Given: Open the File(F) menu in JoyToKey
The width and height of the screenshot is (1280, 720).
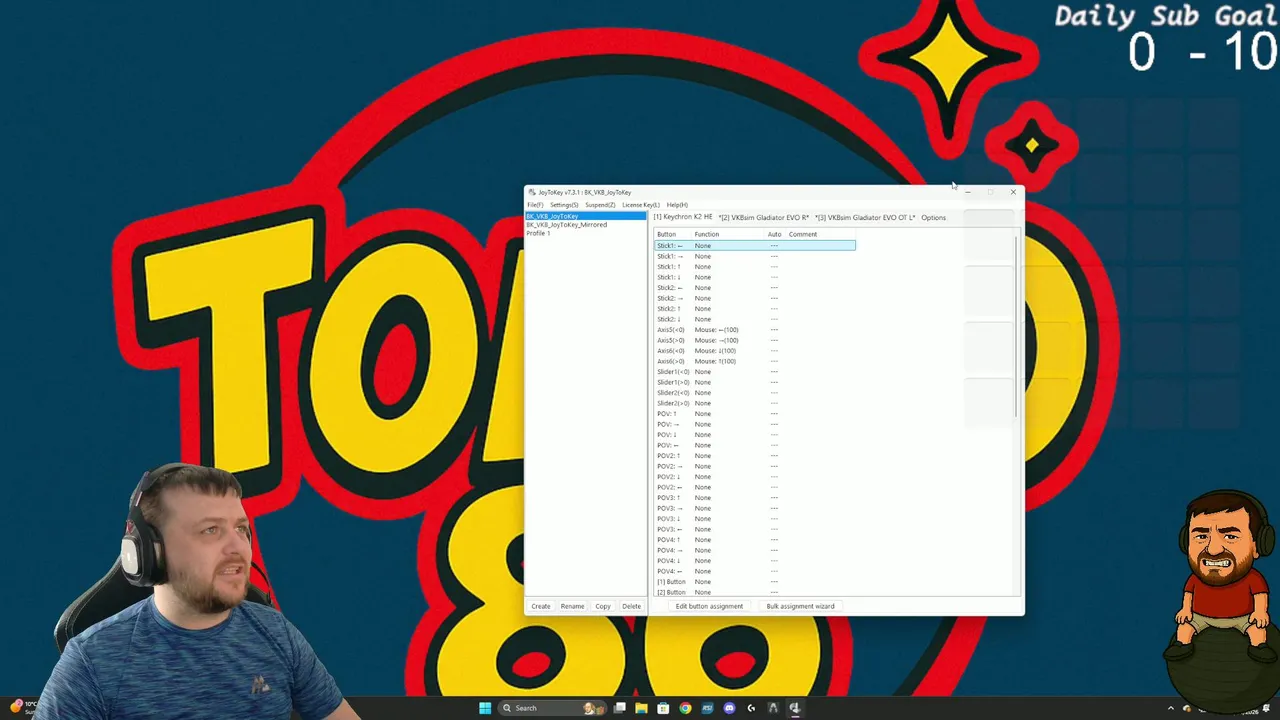Looking at the screenshot, I should [535, 205].
